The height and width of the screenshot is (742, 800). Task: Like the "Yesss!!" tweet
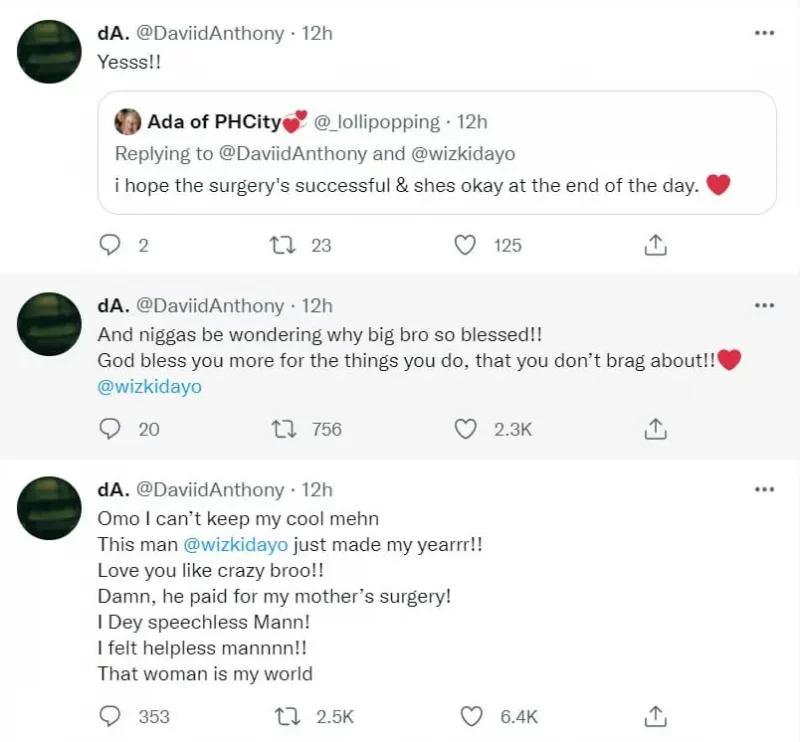click(465, 244)
